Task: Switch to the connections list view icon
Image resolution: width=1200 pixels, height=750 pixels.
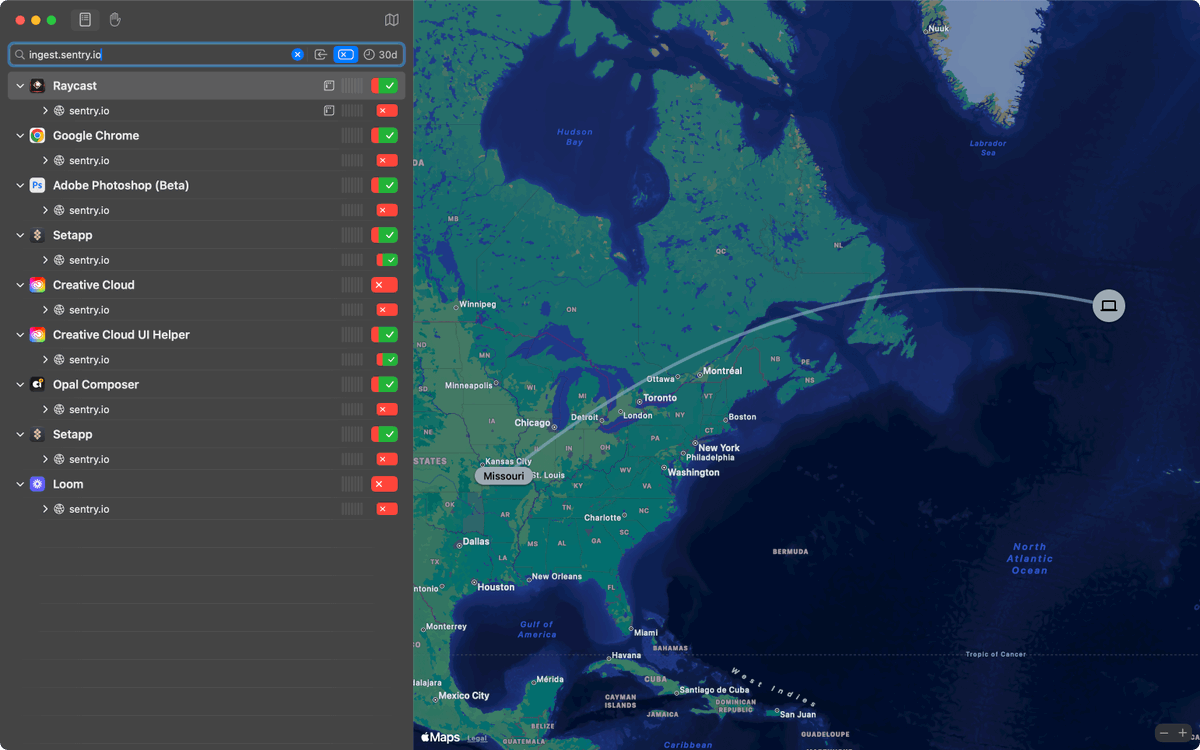Action: tap(85, 20)
